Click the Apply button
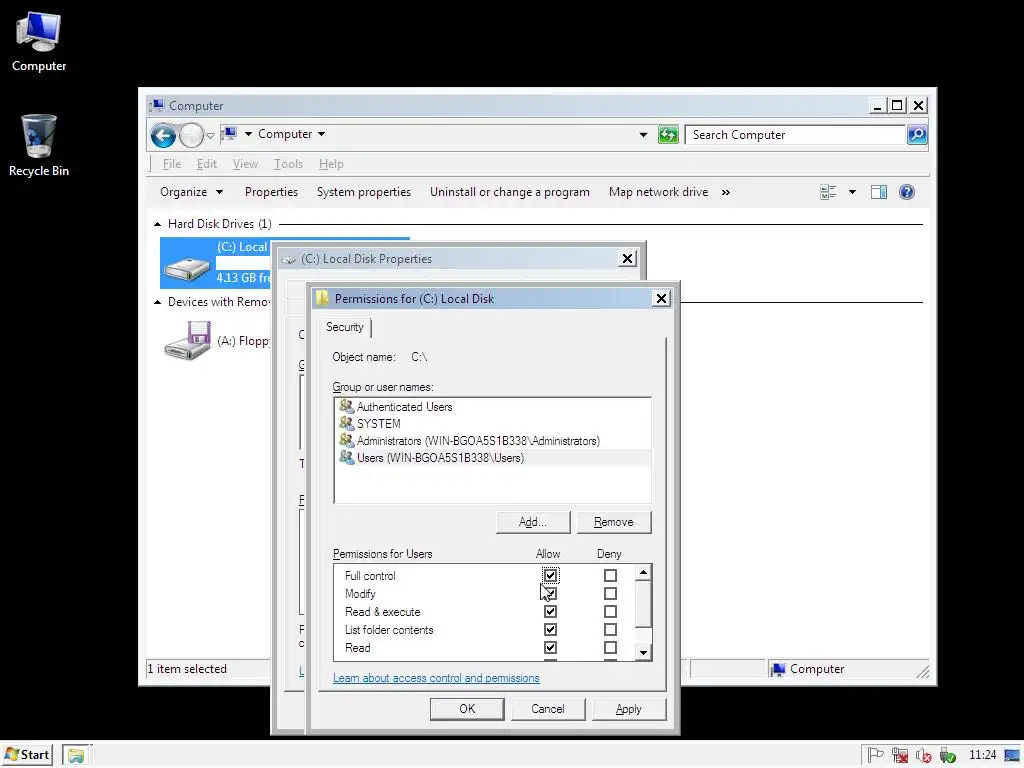Viewport: 1024px width, 768px height. pos(629,709)
